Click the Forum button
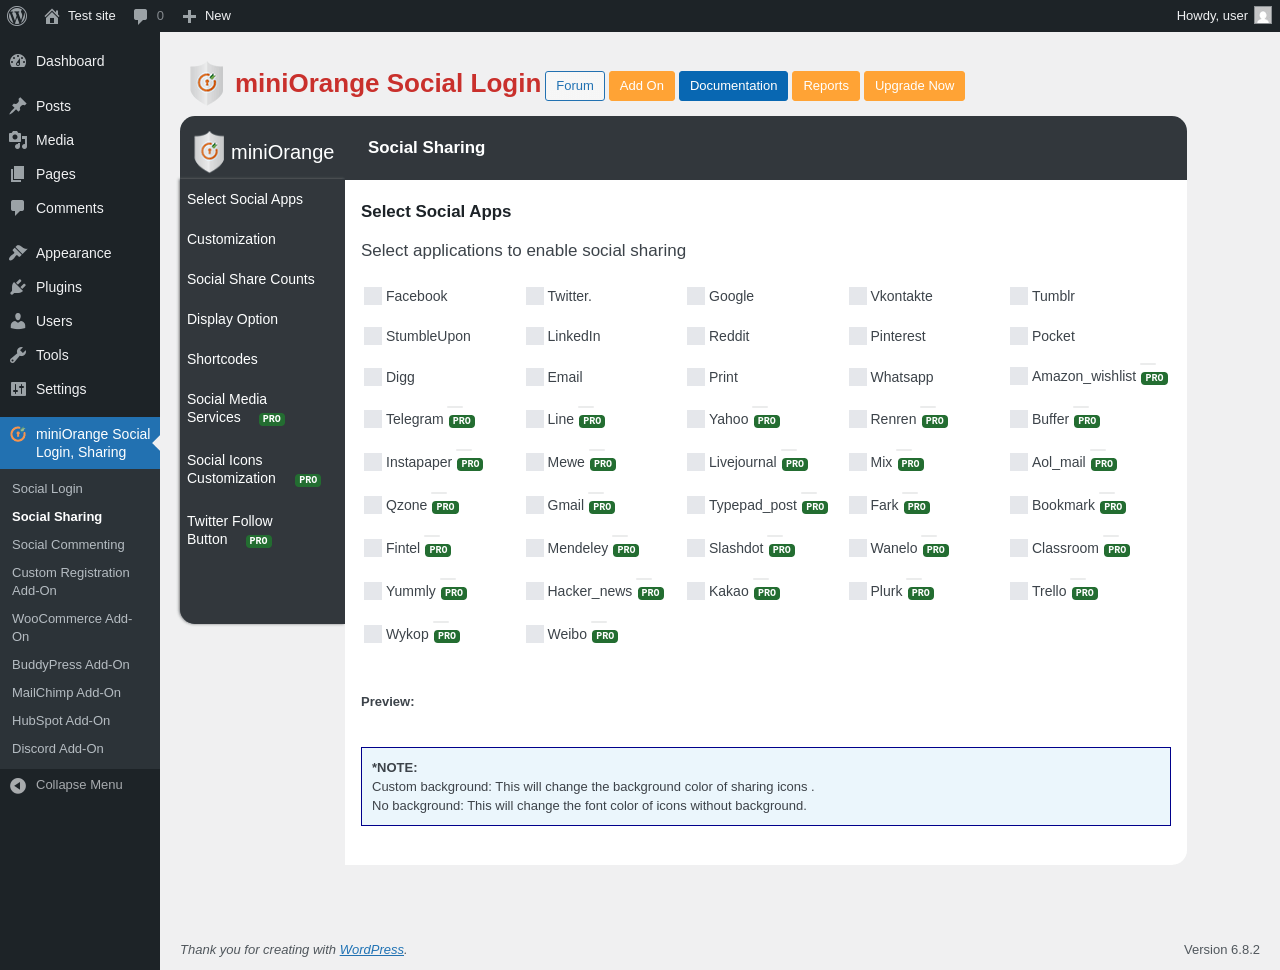 coord(575,86)
